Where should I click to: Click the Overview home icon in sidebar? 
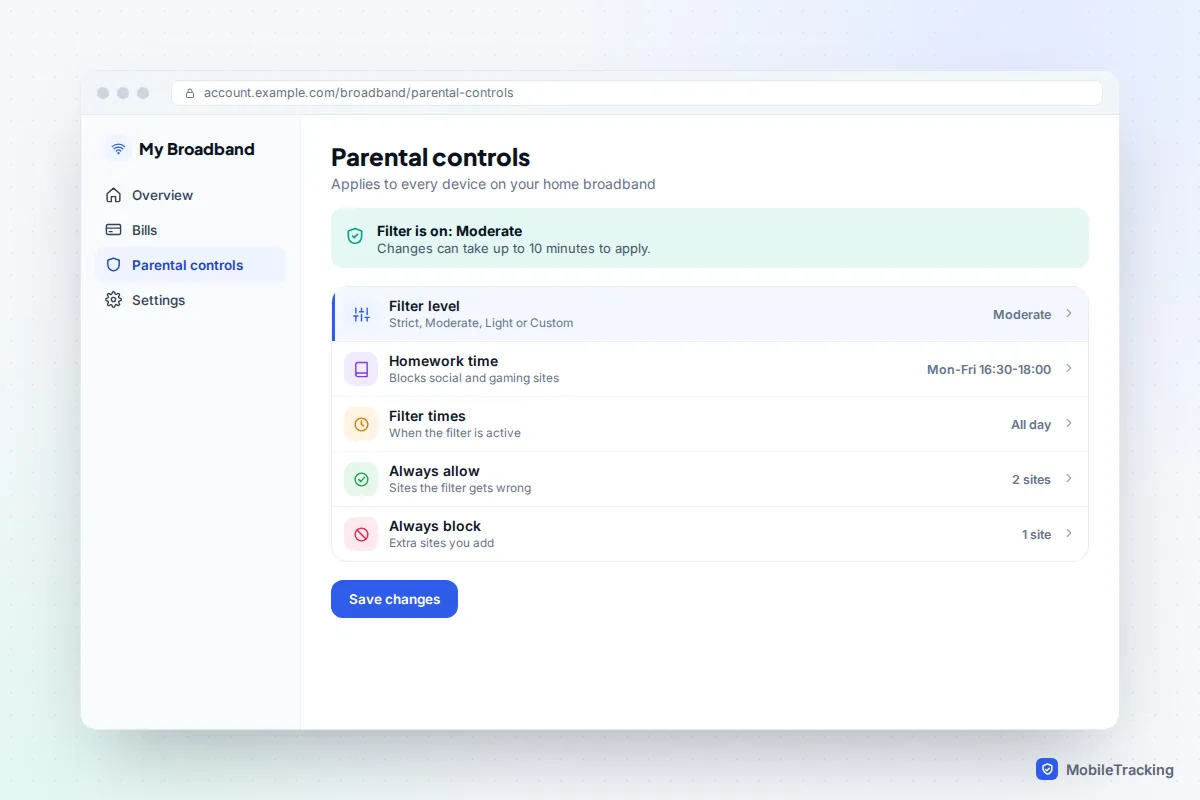pyautogui.click(x=113, y=195)
